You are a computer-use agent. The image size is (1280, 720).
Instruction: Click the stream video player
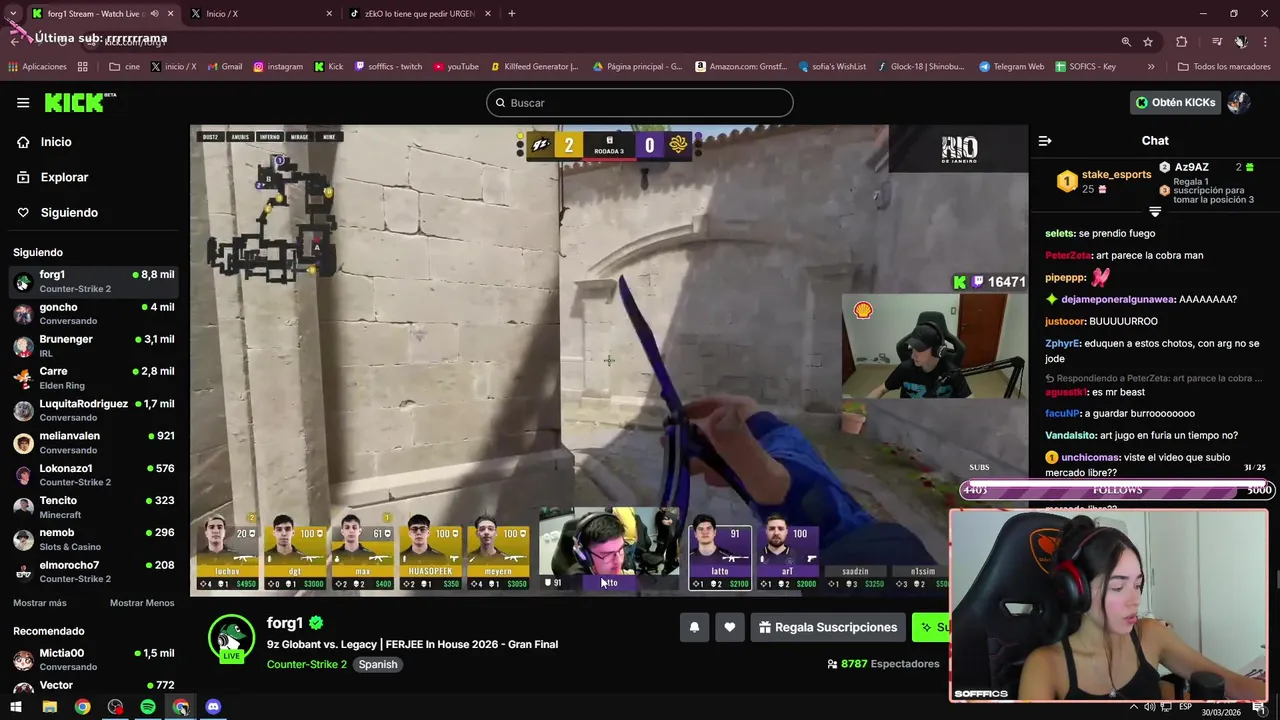click(609, 361)
